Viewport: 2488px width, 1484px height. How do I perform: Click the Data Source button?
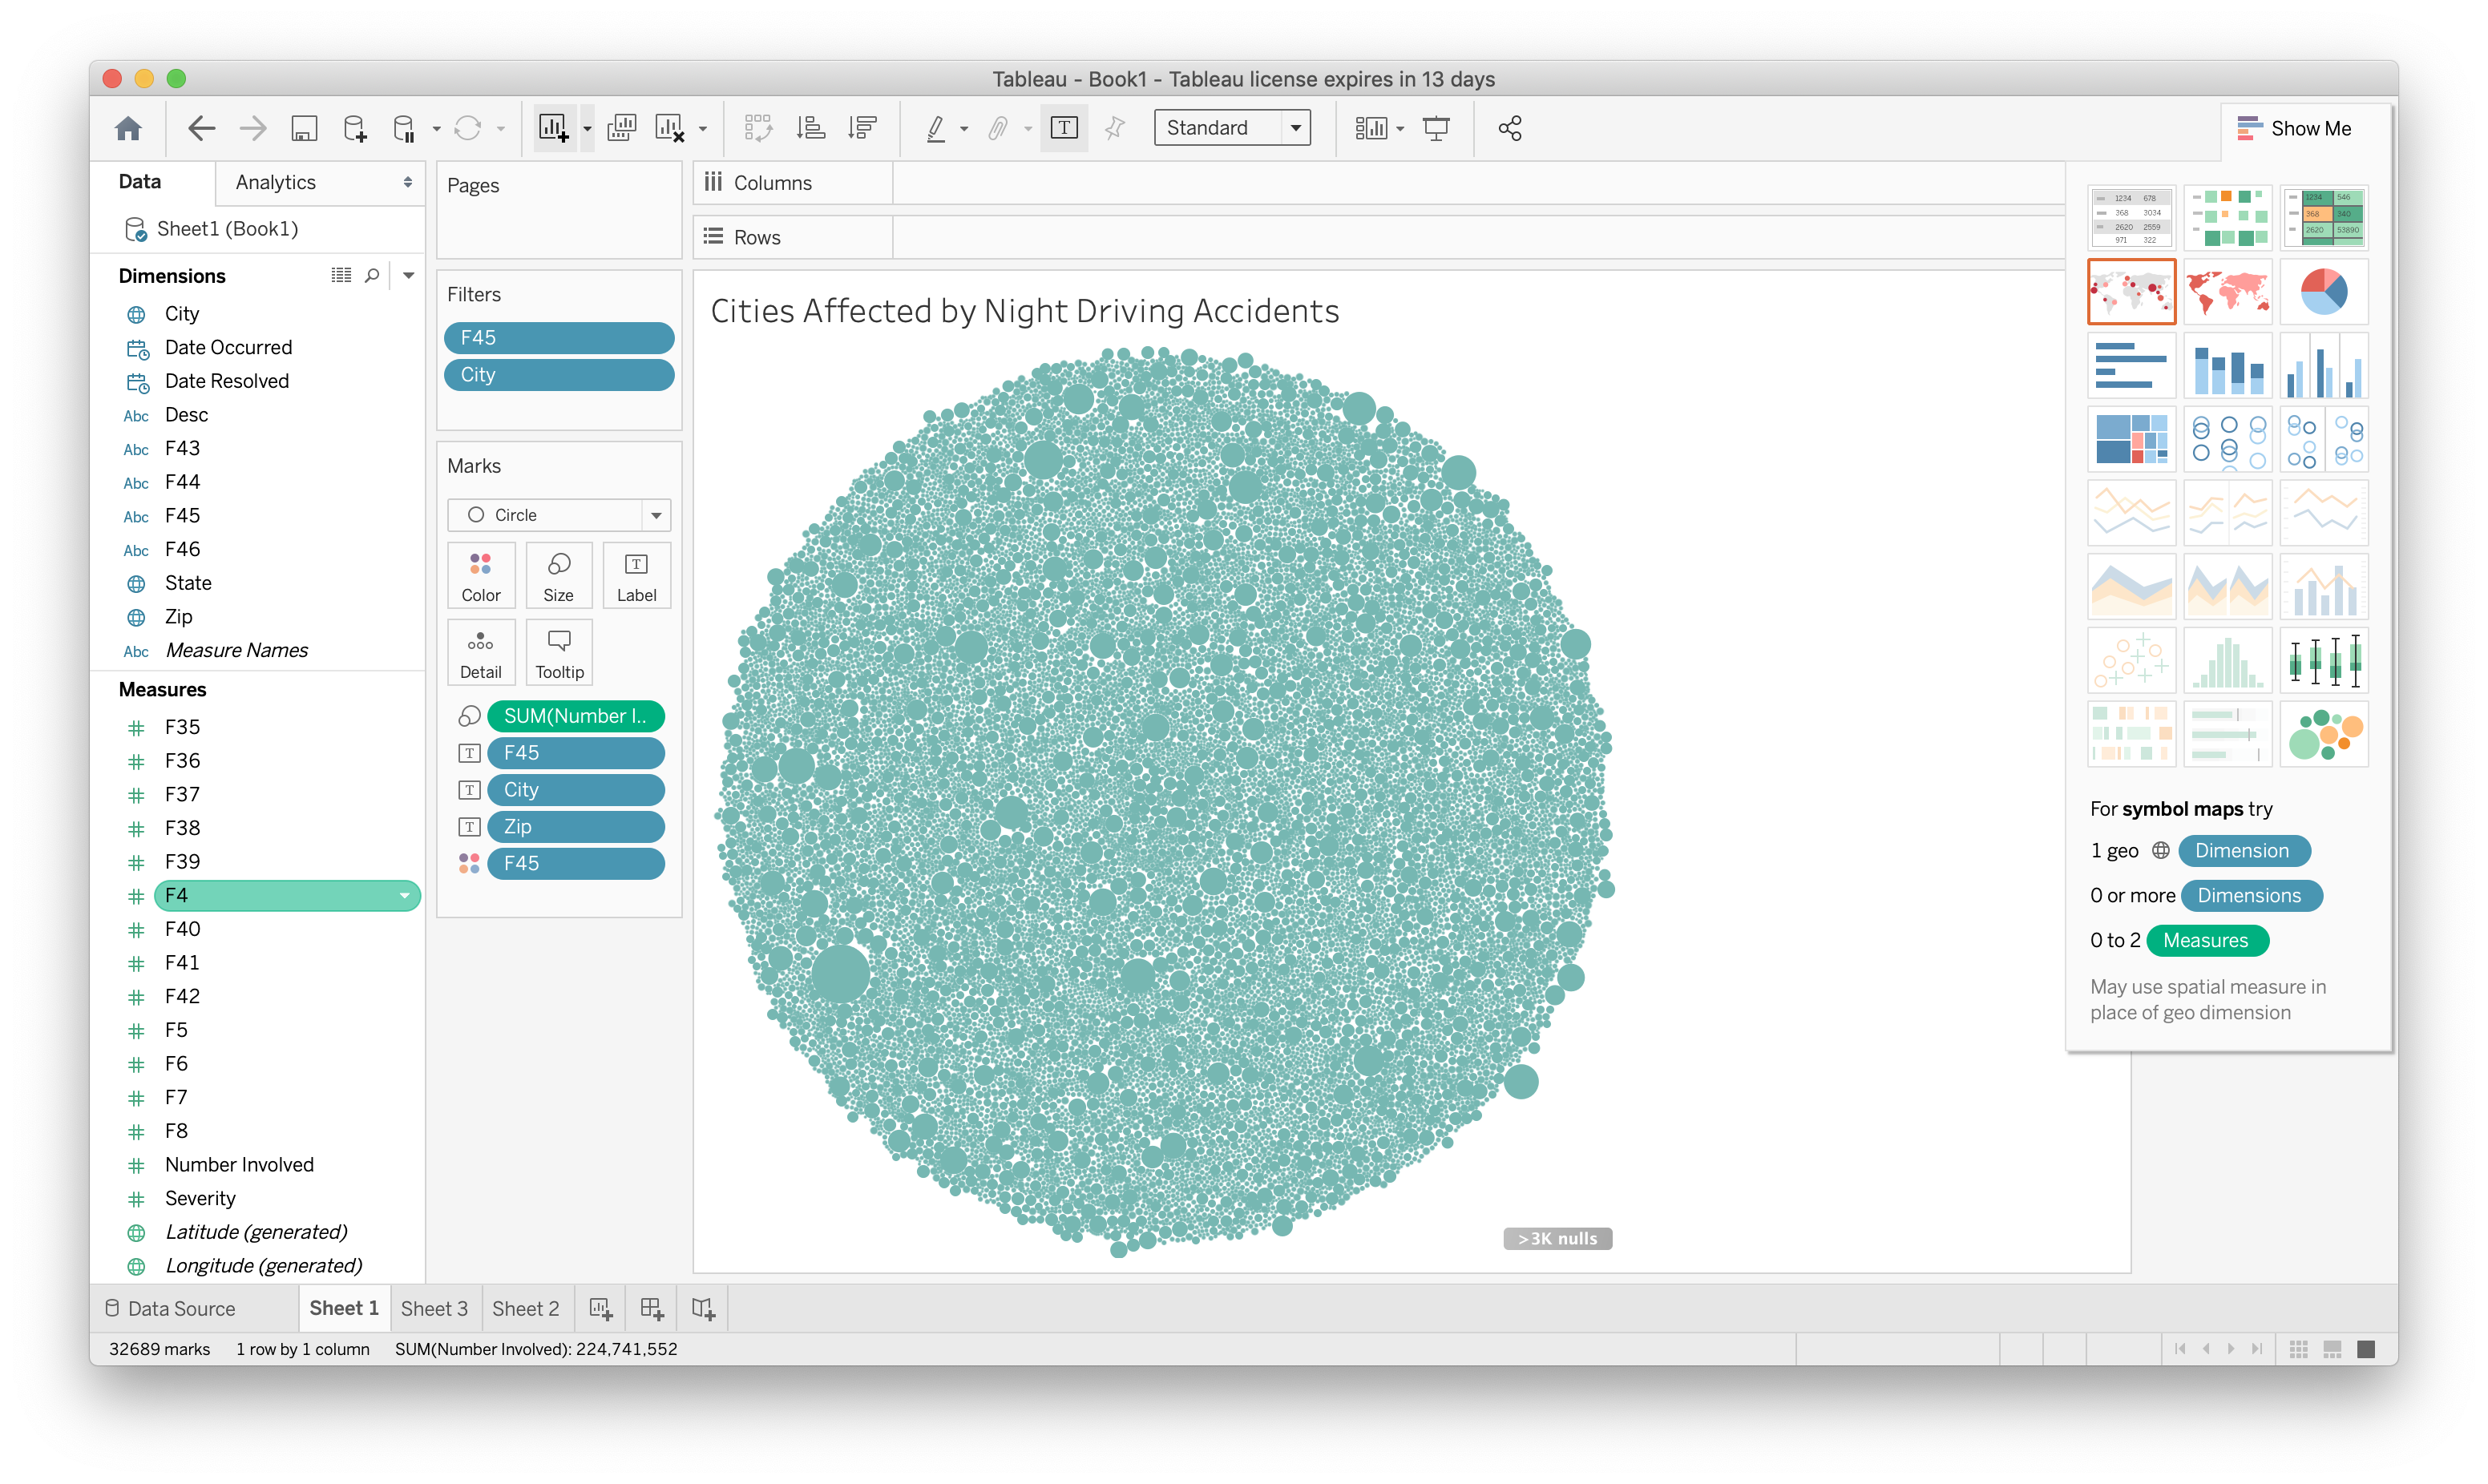click(171, 1308)
